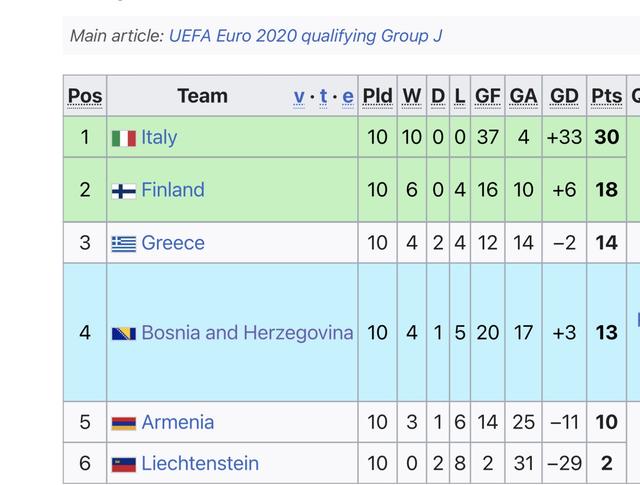The height and width of the screenshot is (485, 640).
Task: Click the Pos column header
Action: [x=85, y=96]
